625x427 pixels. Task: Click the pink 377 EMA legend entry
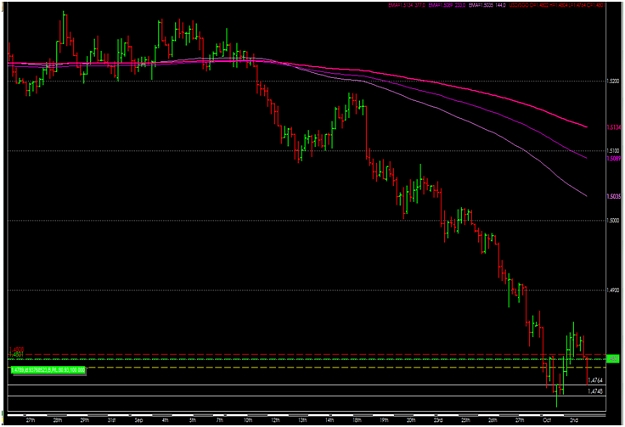click(407, 5)
